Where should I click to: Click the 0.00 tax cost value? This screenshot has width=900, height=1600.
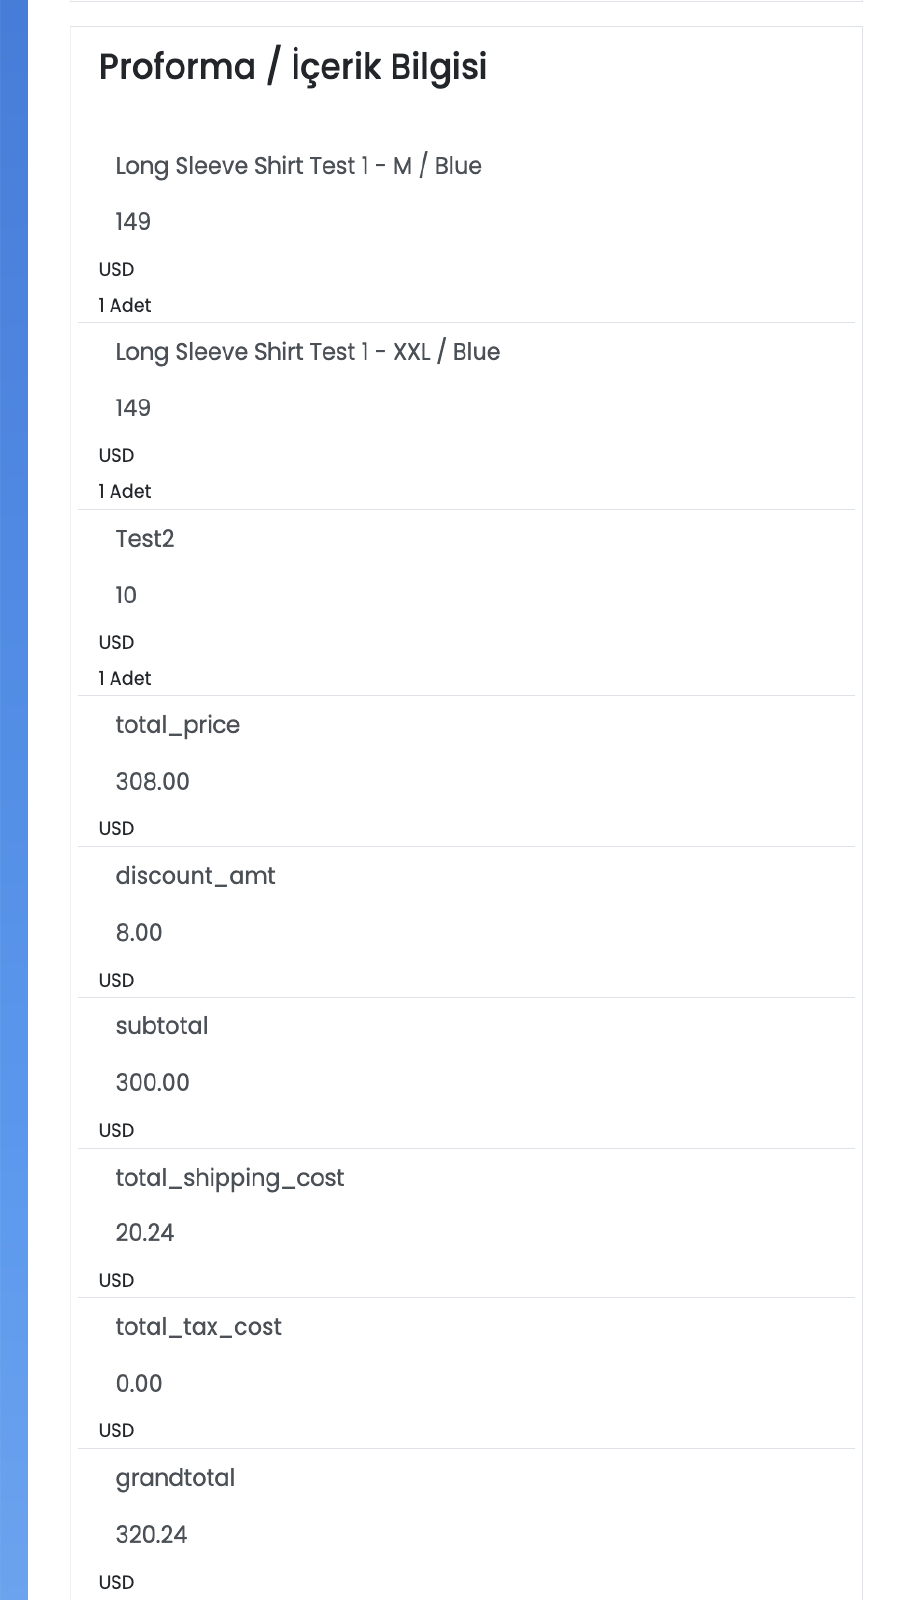tap(139, 1384)
